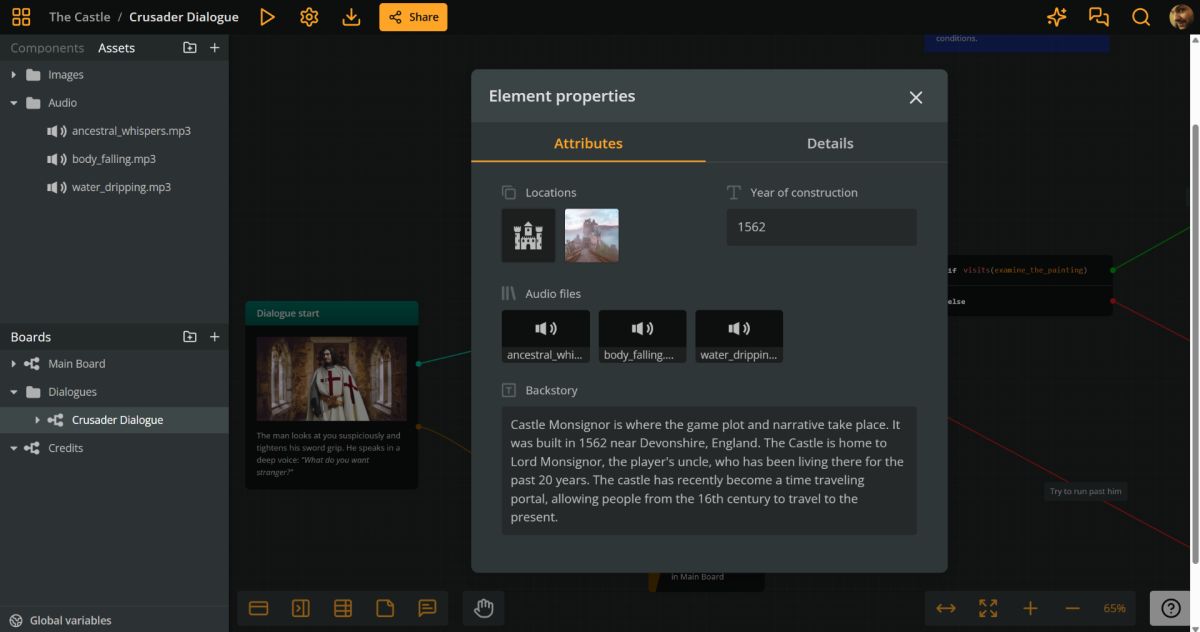The width and height of the screenshot is (1200, 632).
Task: Expand the Crusader Dialogue board
Action: click(x=37, y=420)
